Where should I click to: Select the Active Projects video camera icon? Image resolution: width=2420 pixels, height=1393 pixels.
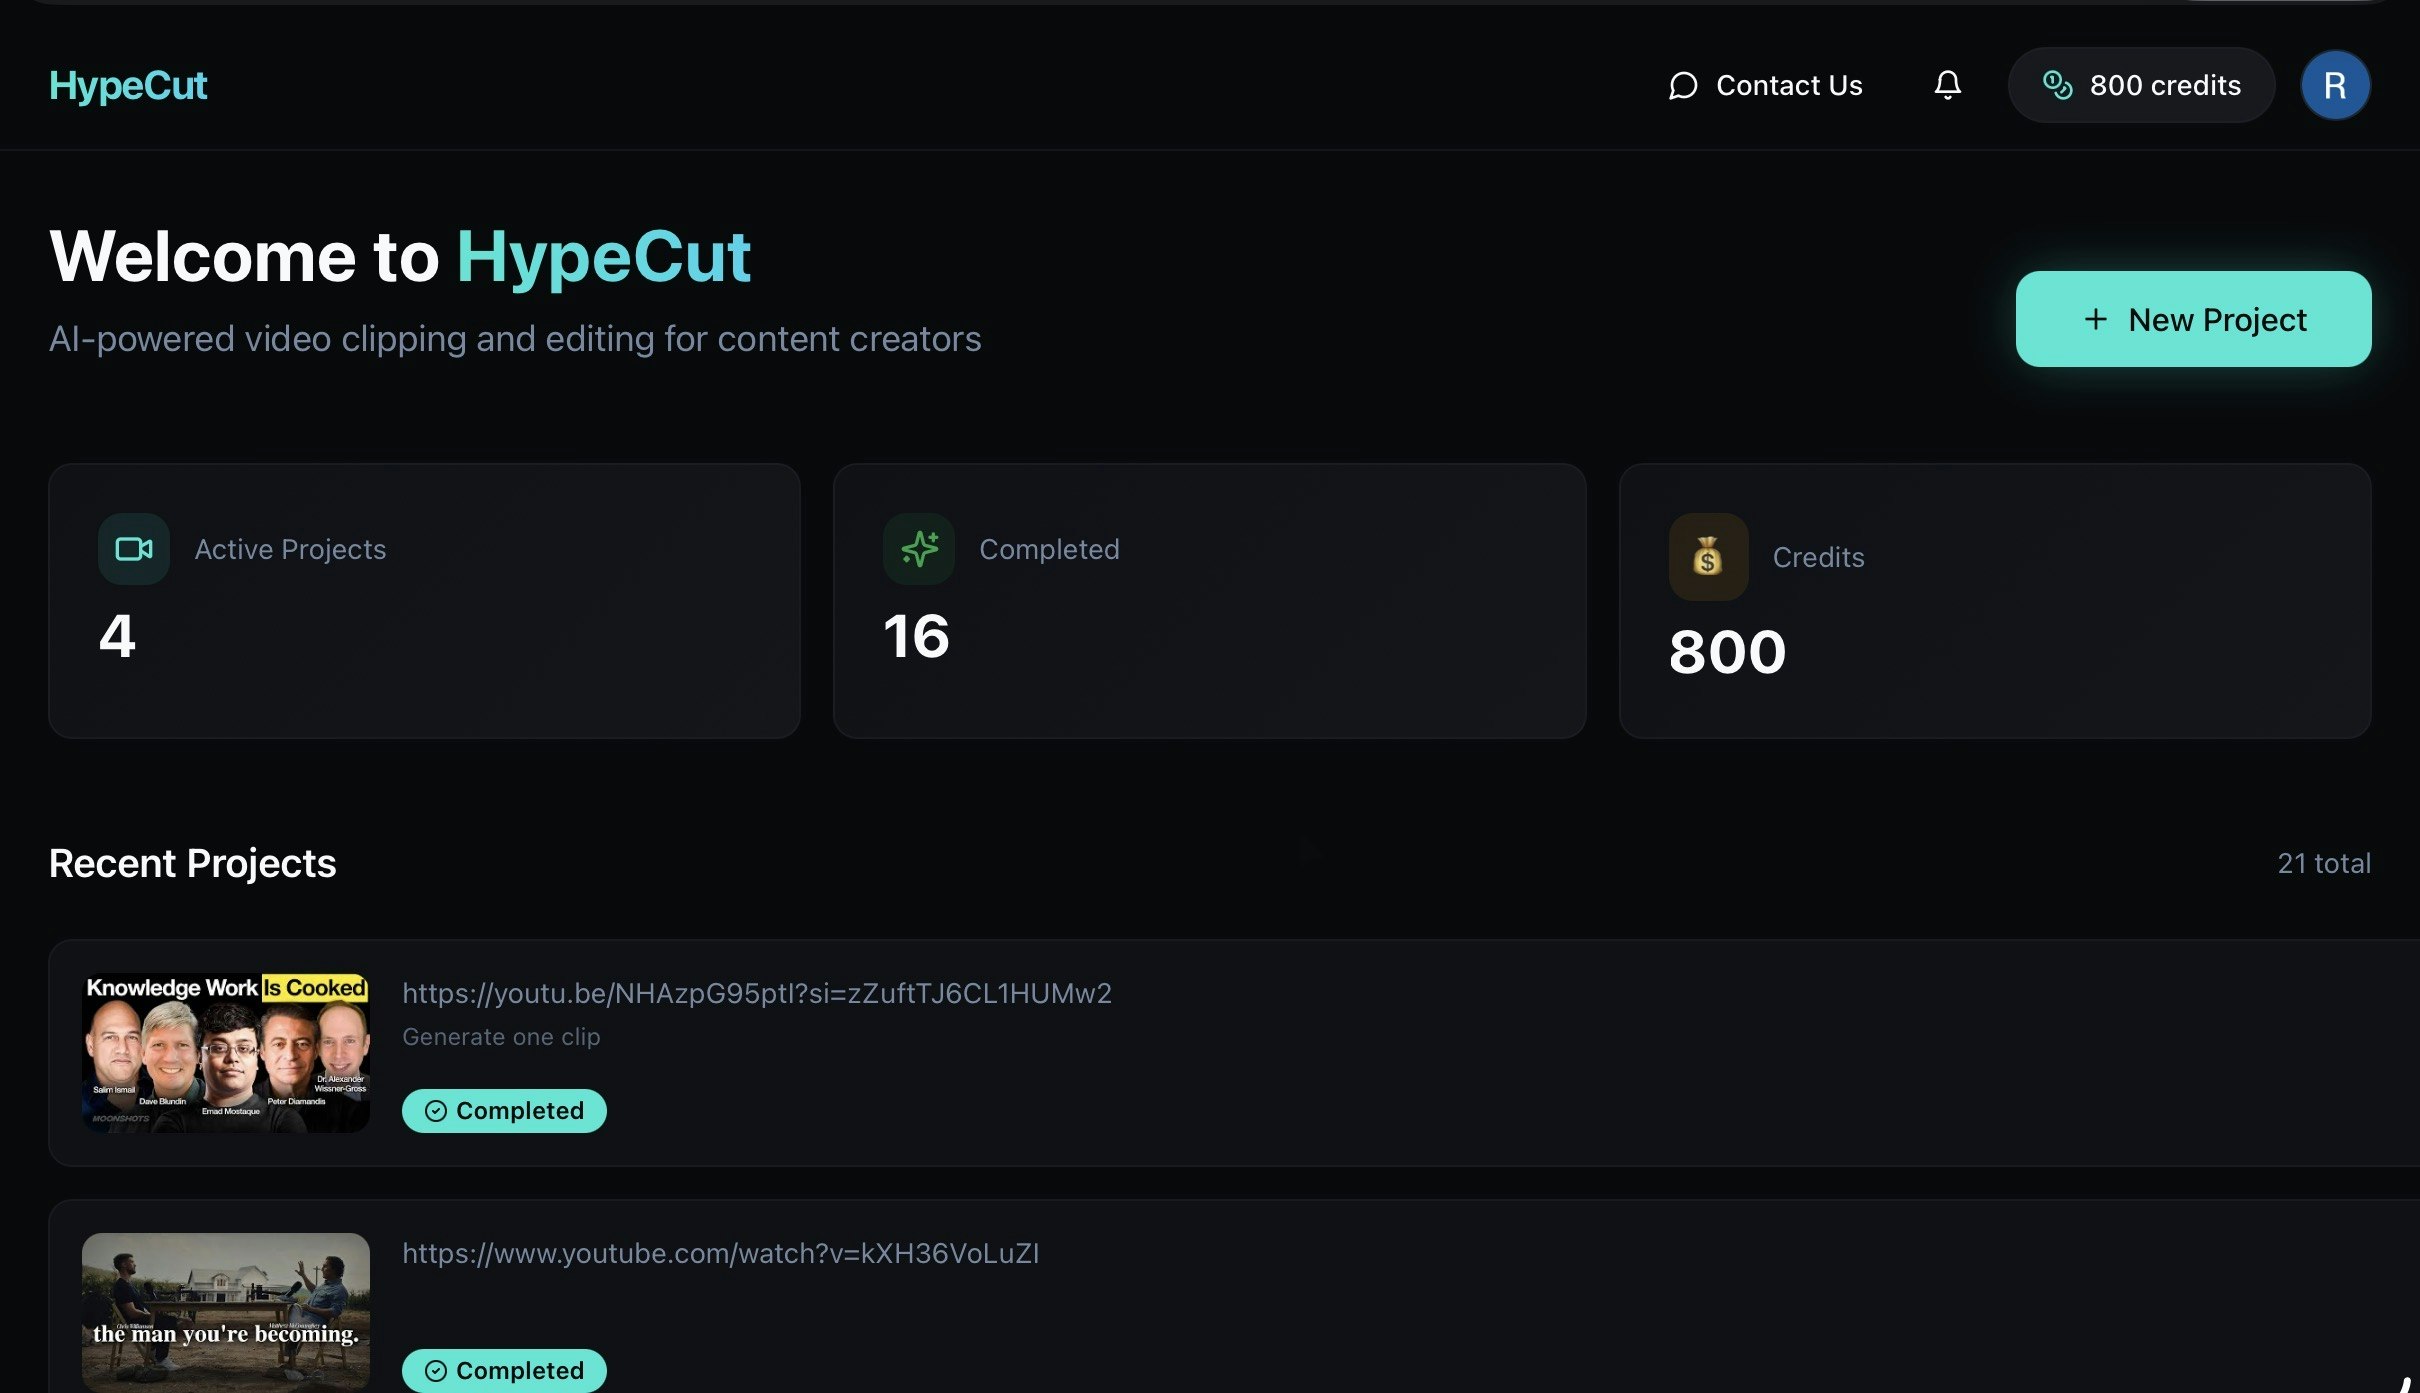pos(132,548)
